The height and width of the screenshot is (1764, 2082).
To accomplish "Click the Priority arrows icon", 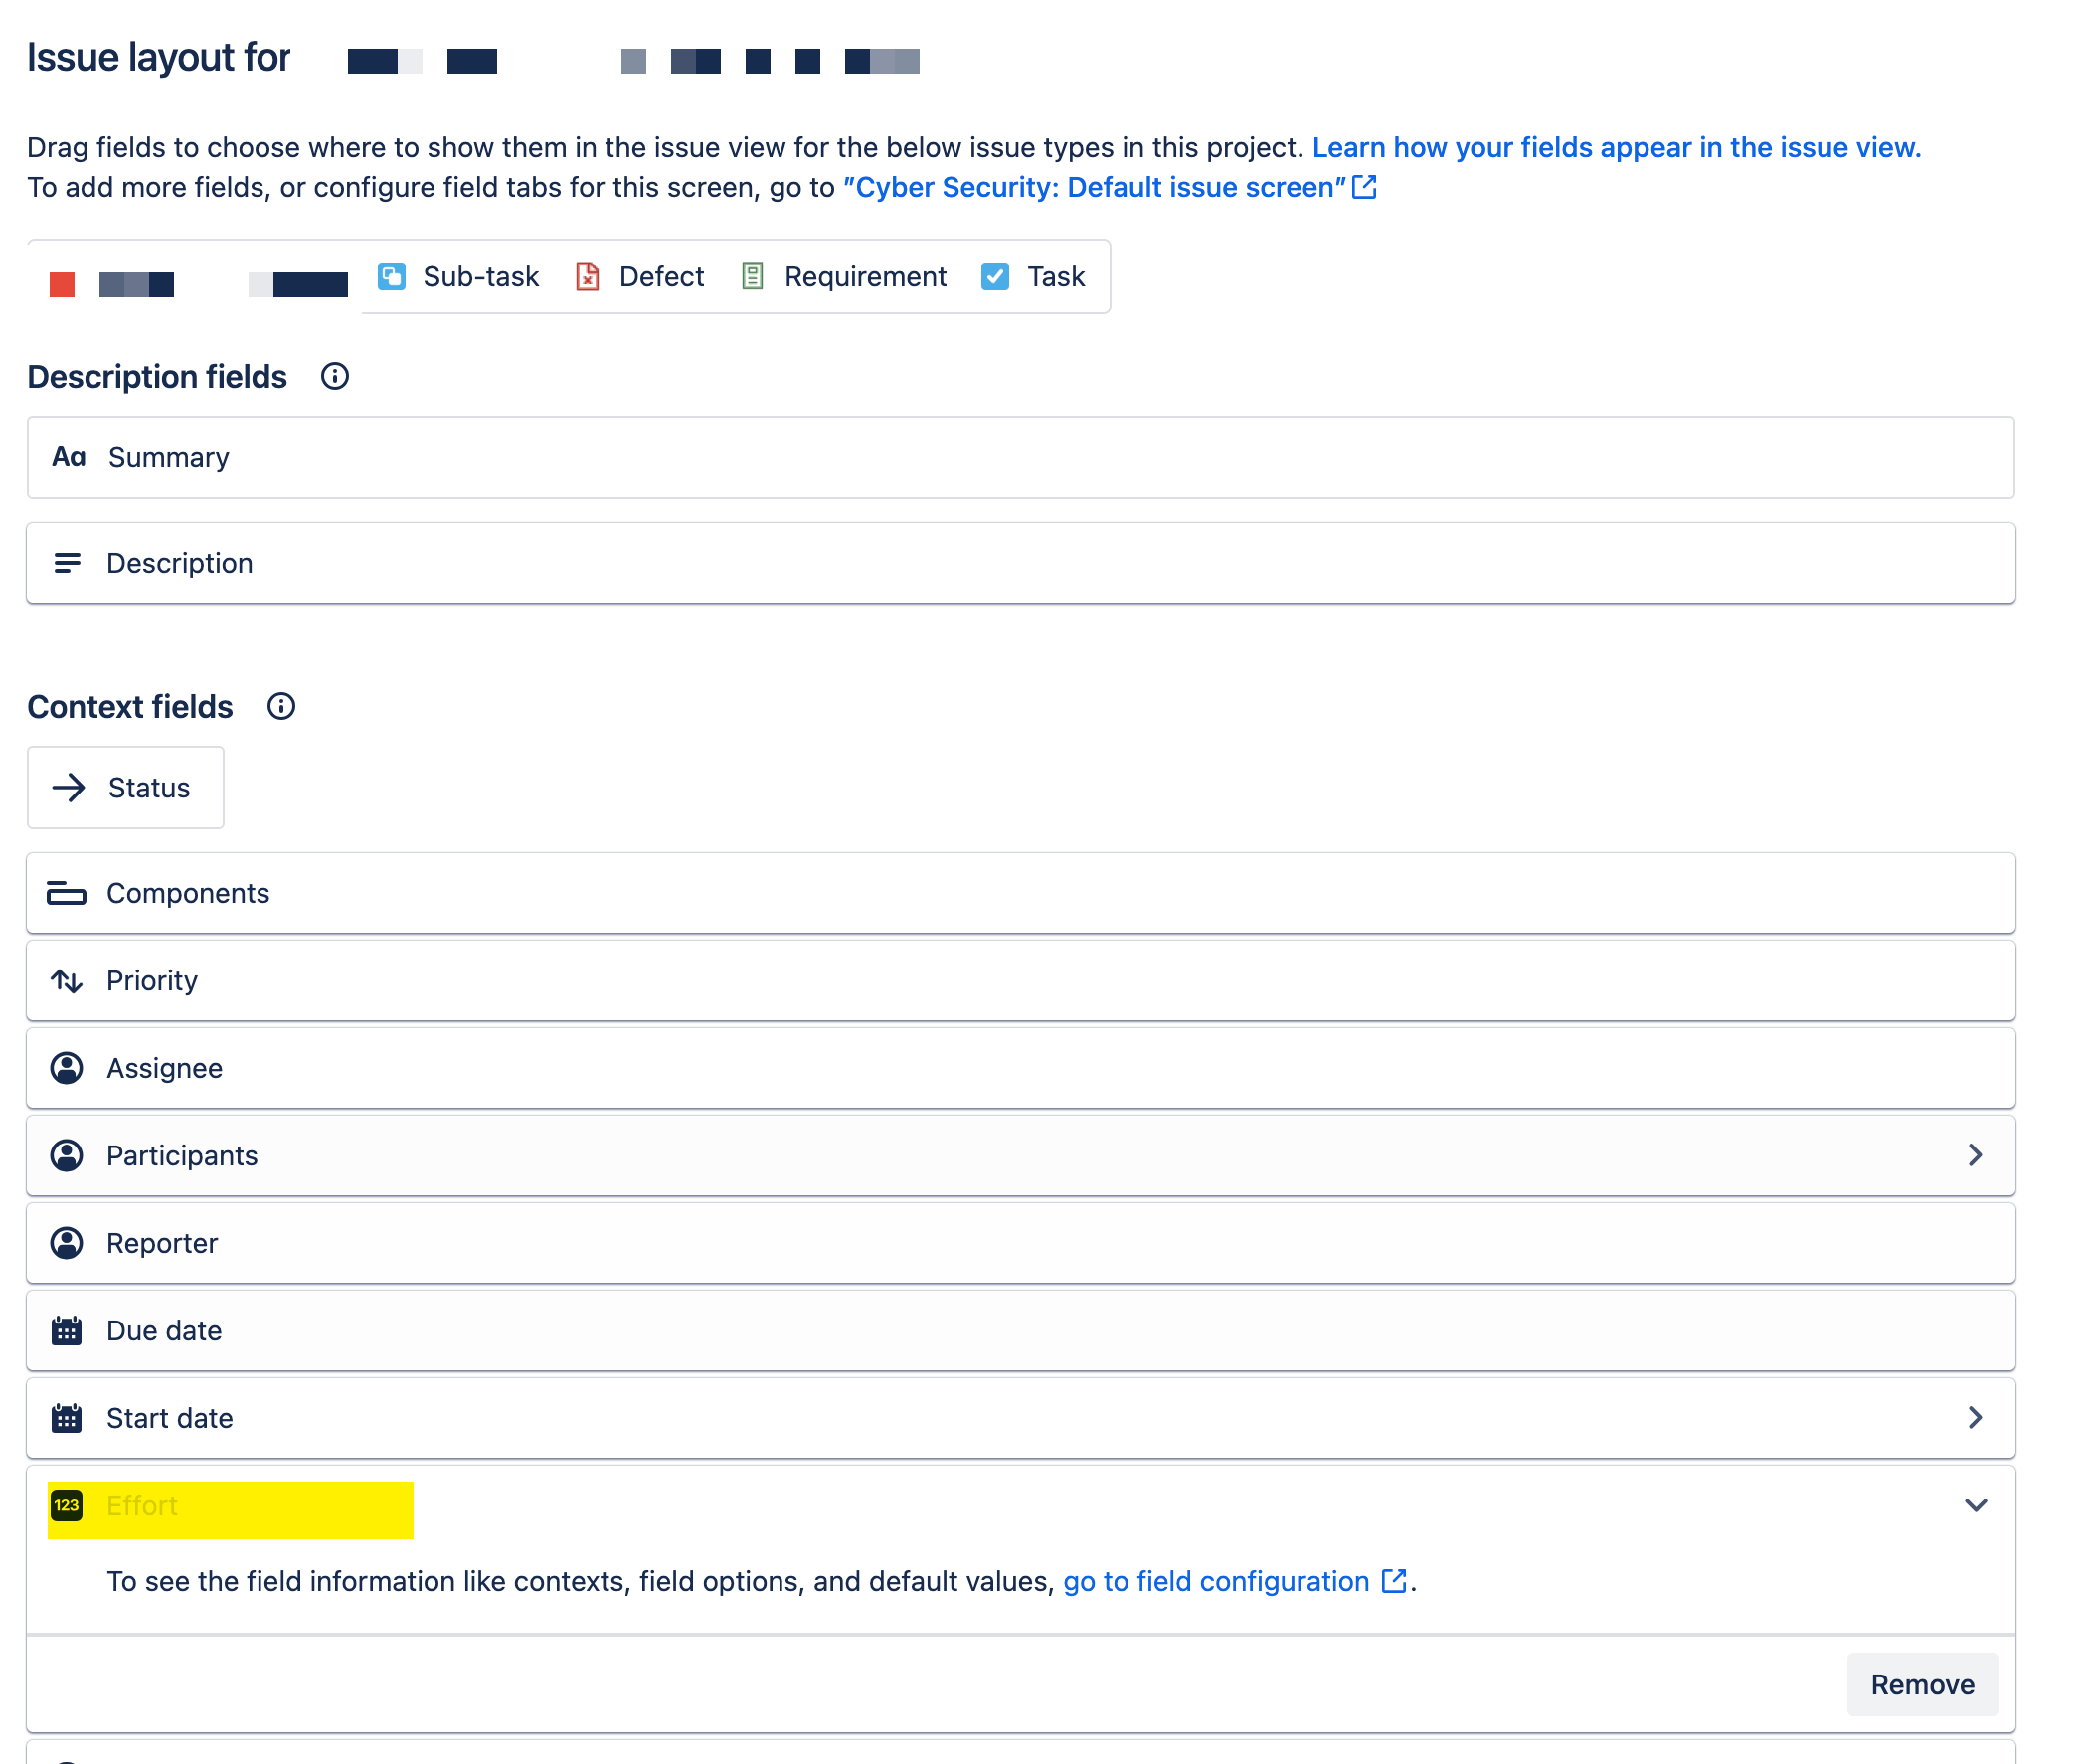I will coord(66,980).
